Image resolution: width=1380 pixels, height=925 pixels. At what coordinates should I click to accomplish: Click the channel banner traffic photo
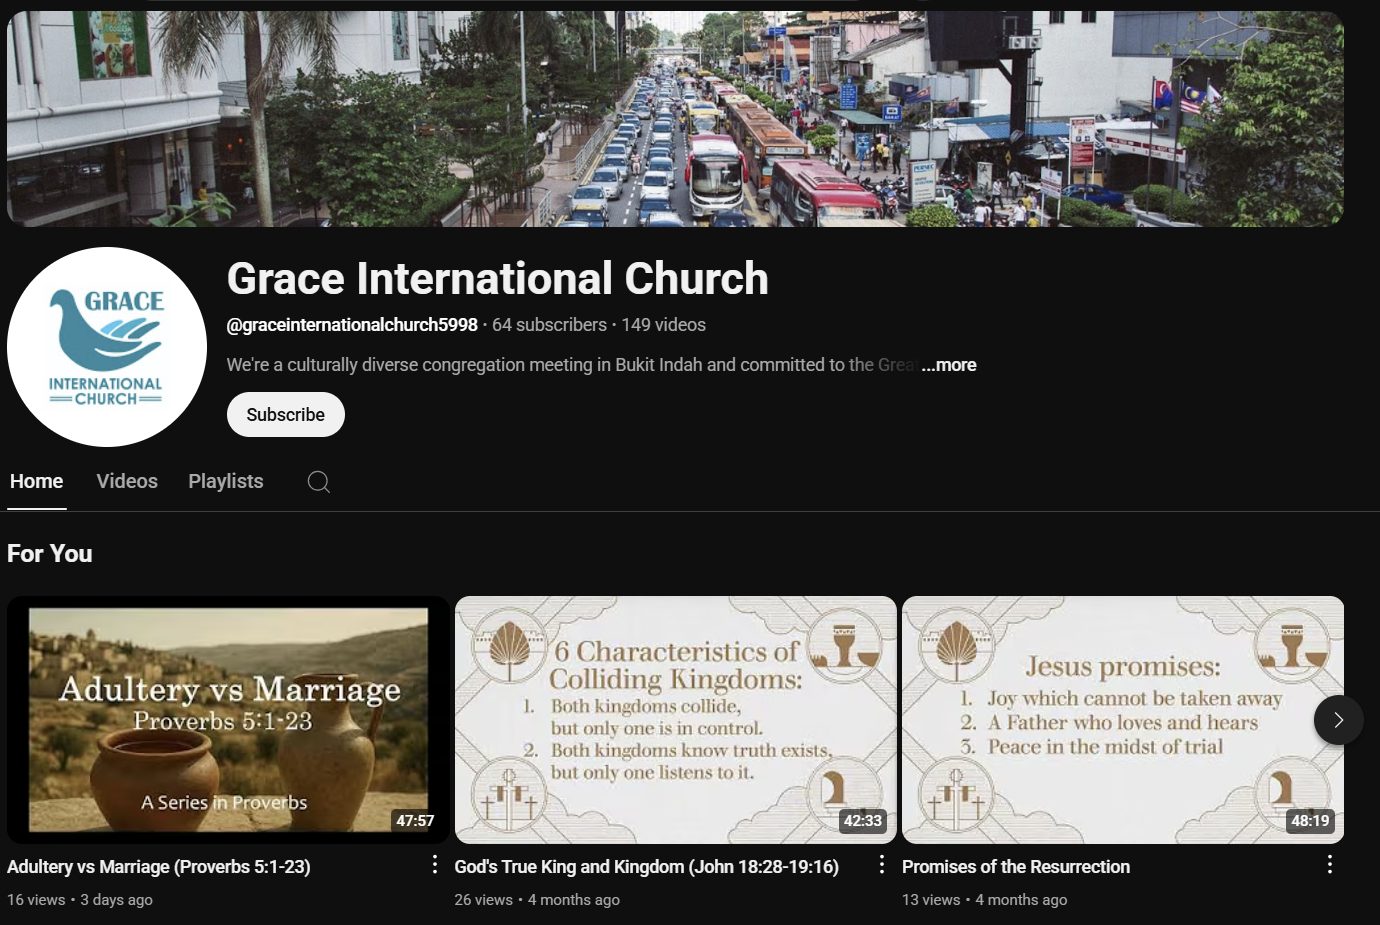click(x=675, y=119)
